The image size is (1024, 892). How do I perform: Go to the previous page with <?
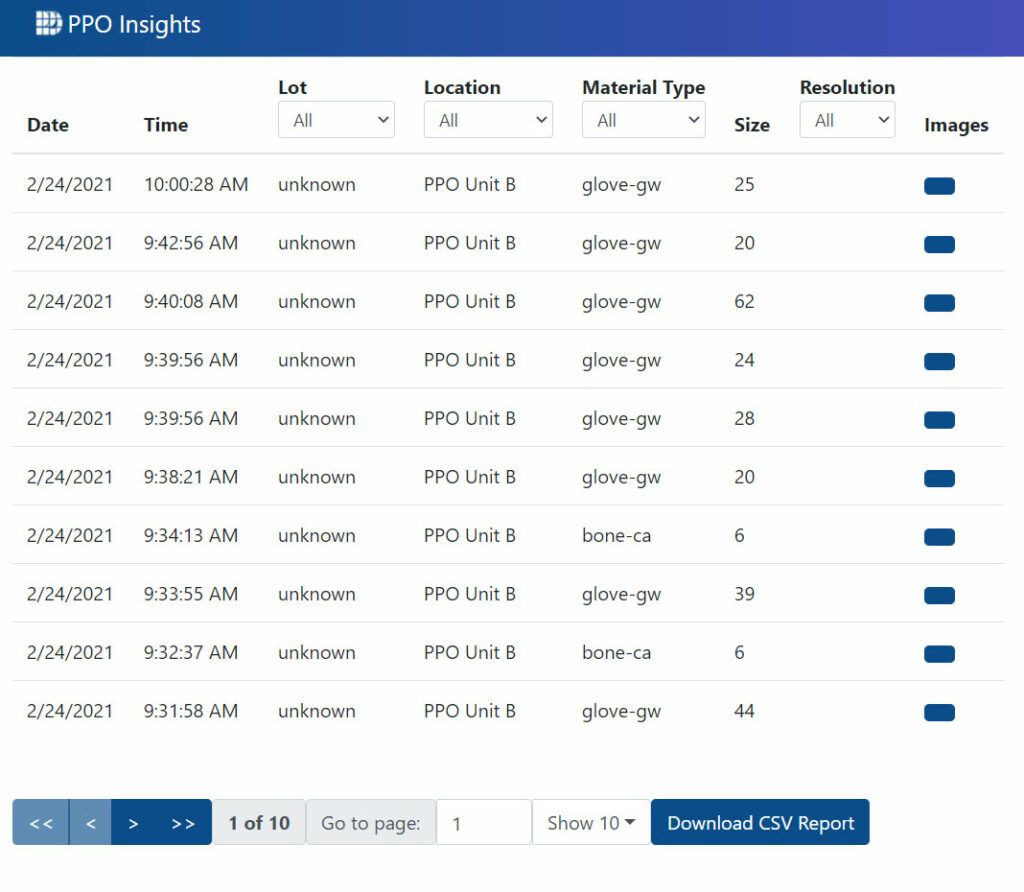click(x=90, y=822)
